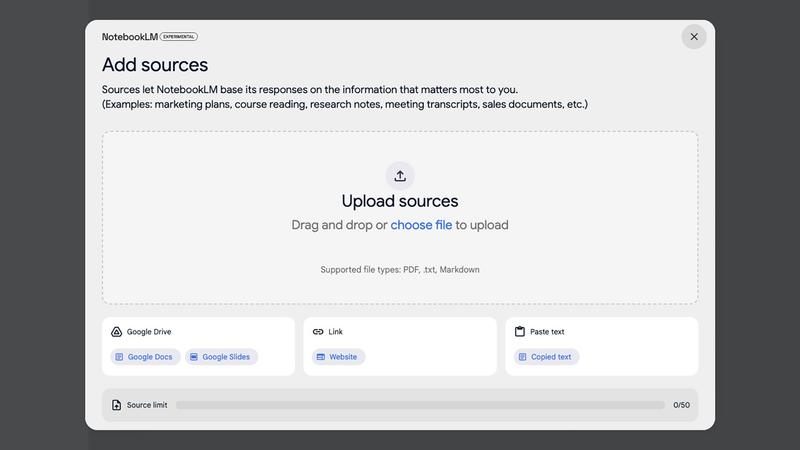The width and height of the screenshot is (800, 450).
Task: Click the Google Docs chip icon
Action: pos(119,357)
